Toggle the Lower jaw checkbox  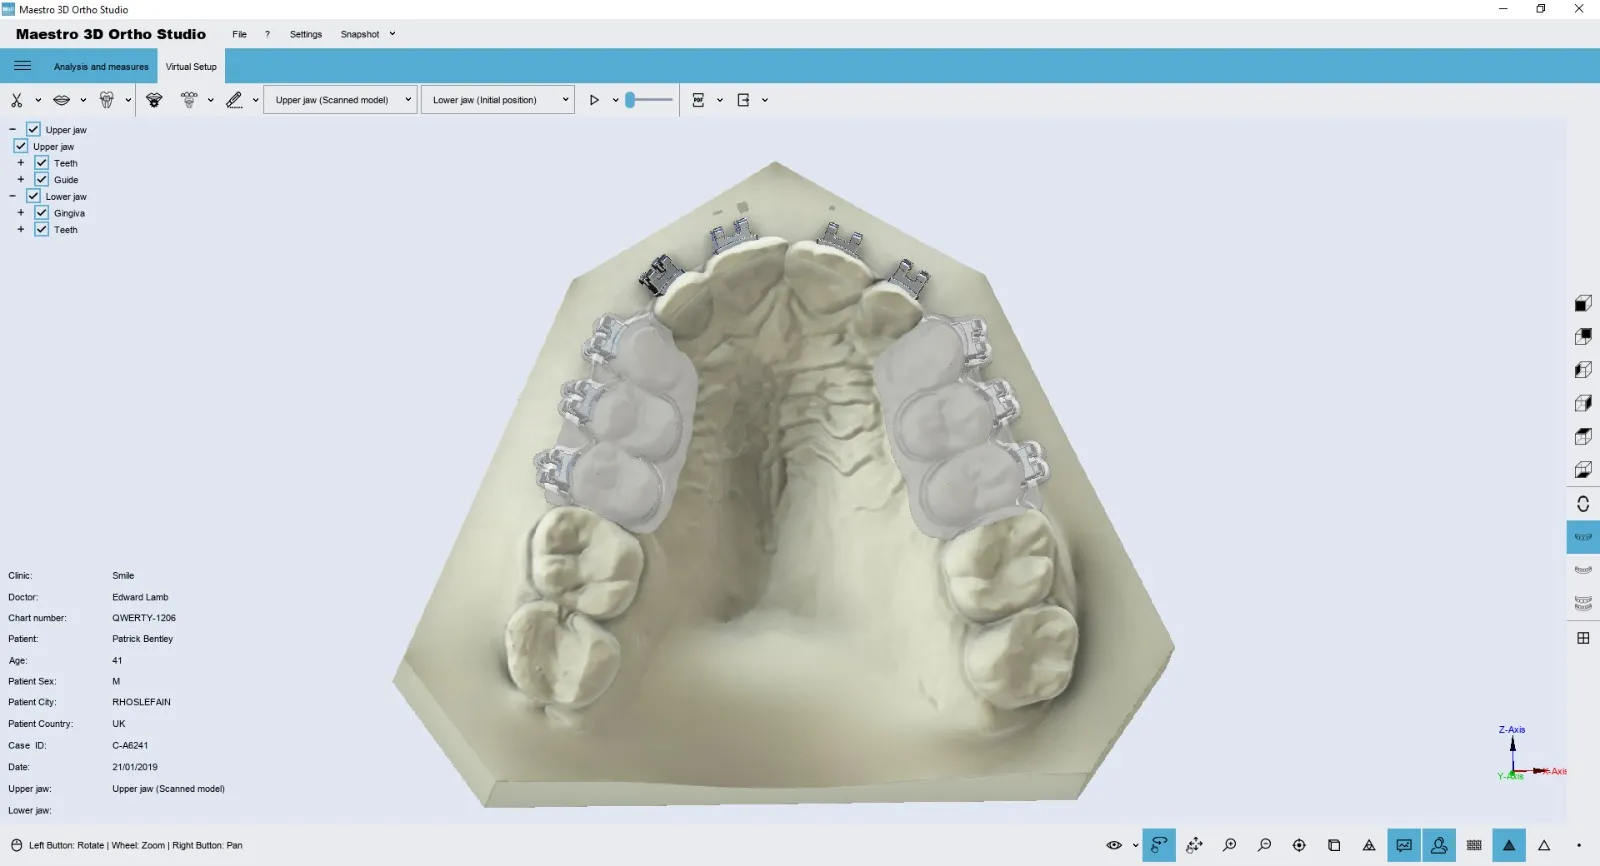click(x=33, y=196)
